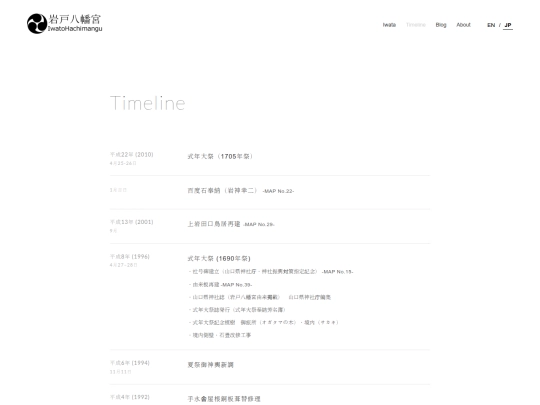Switch language to JP

point(508,25)
